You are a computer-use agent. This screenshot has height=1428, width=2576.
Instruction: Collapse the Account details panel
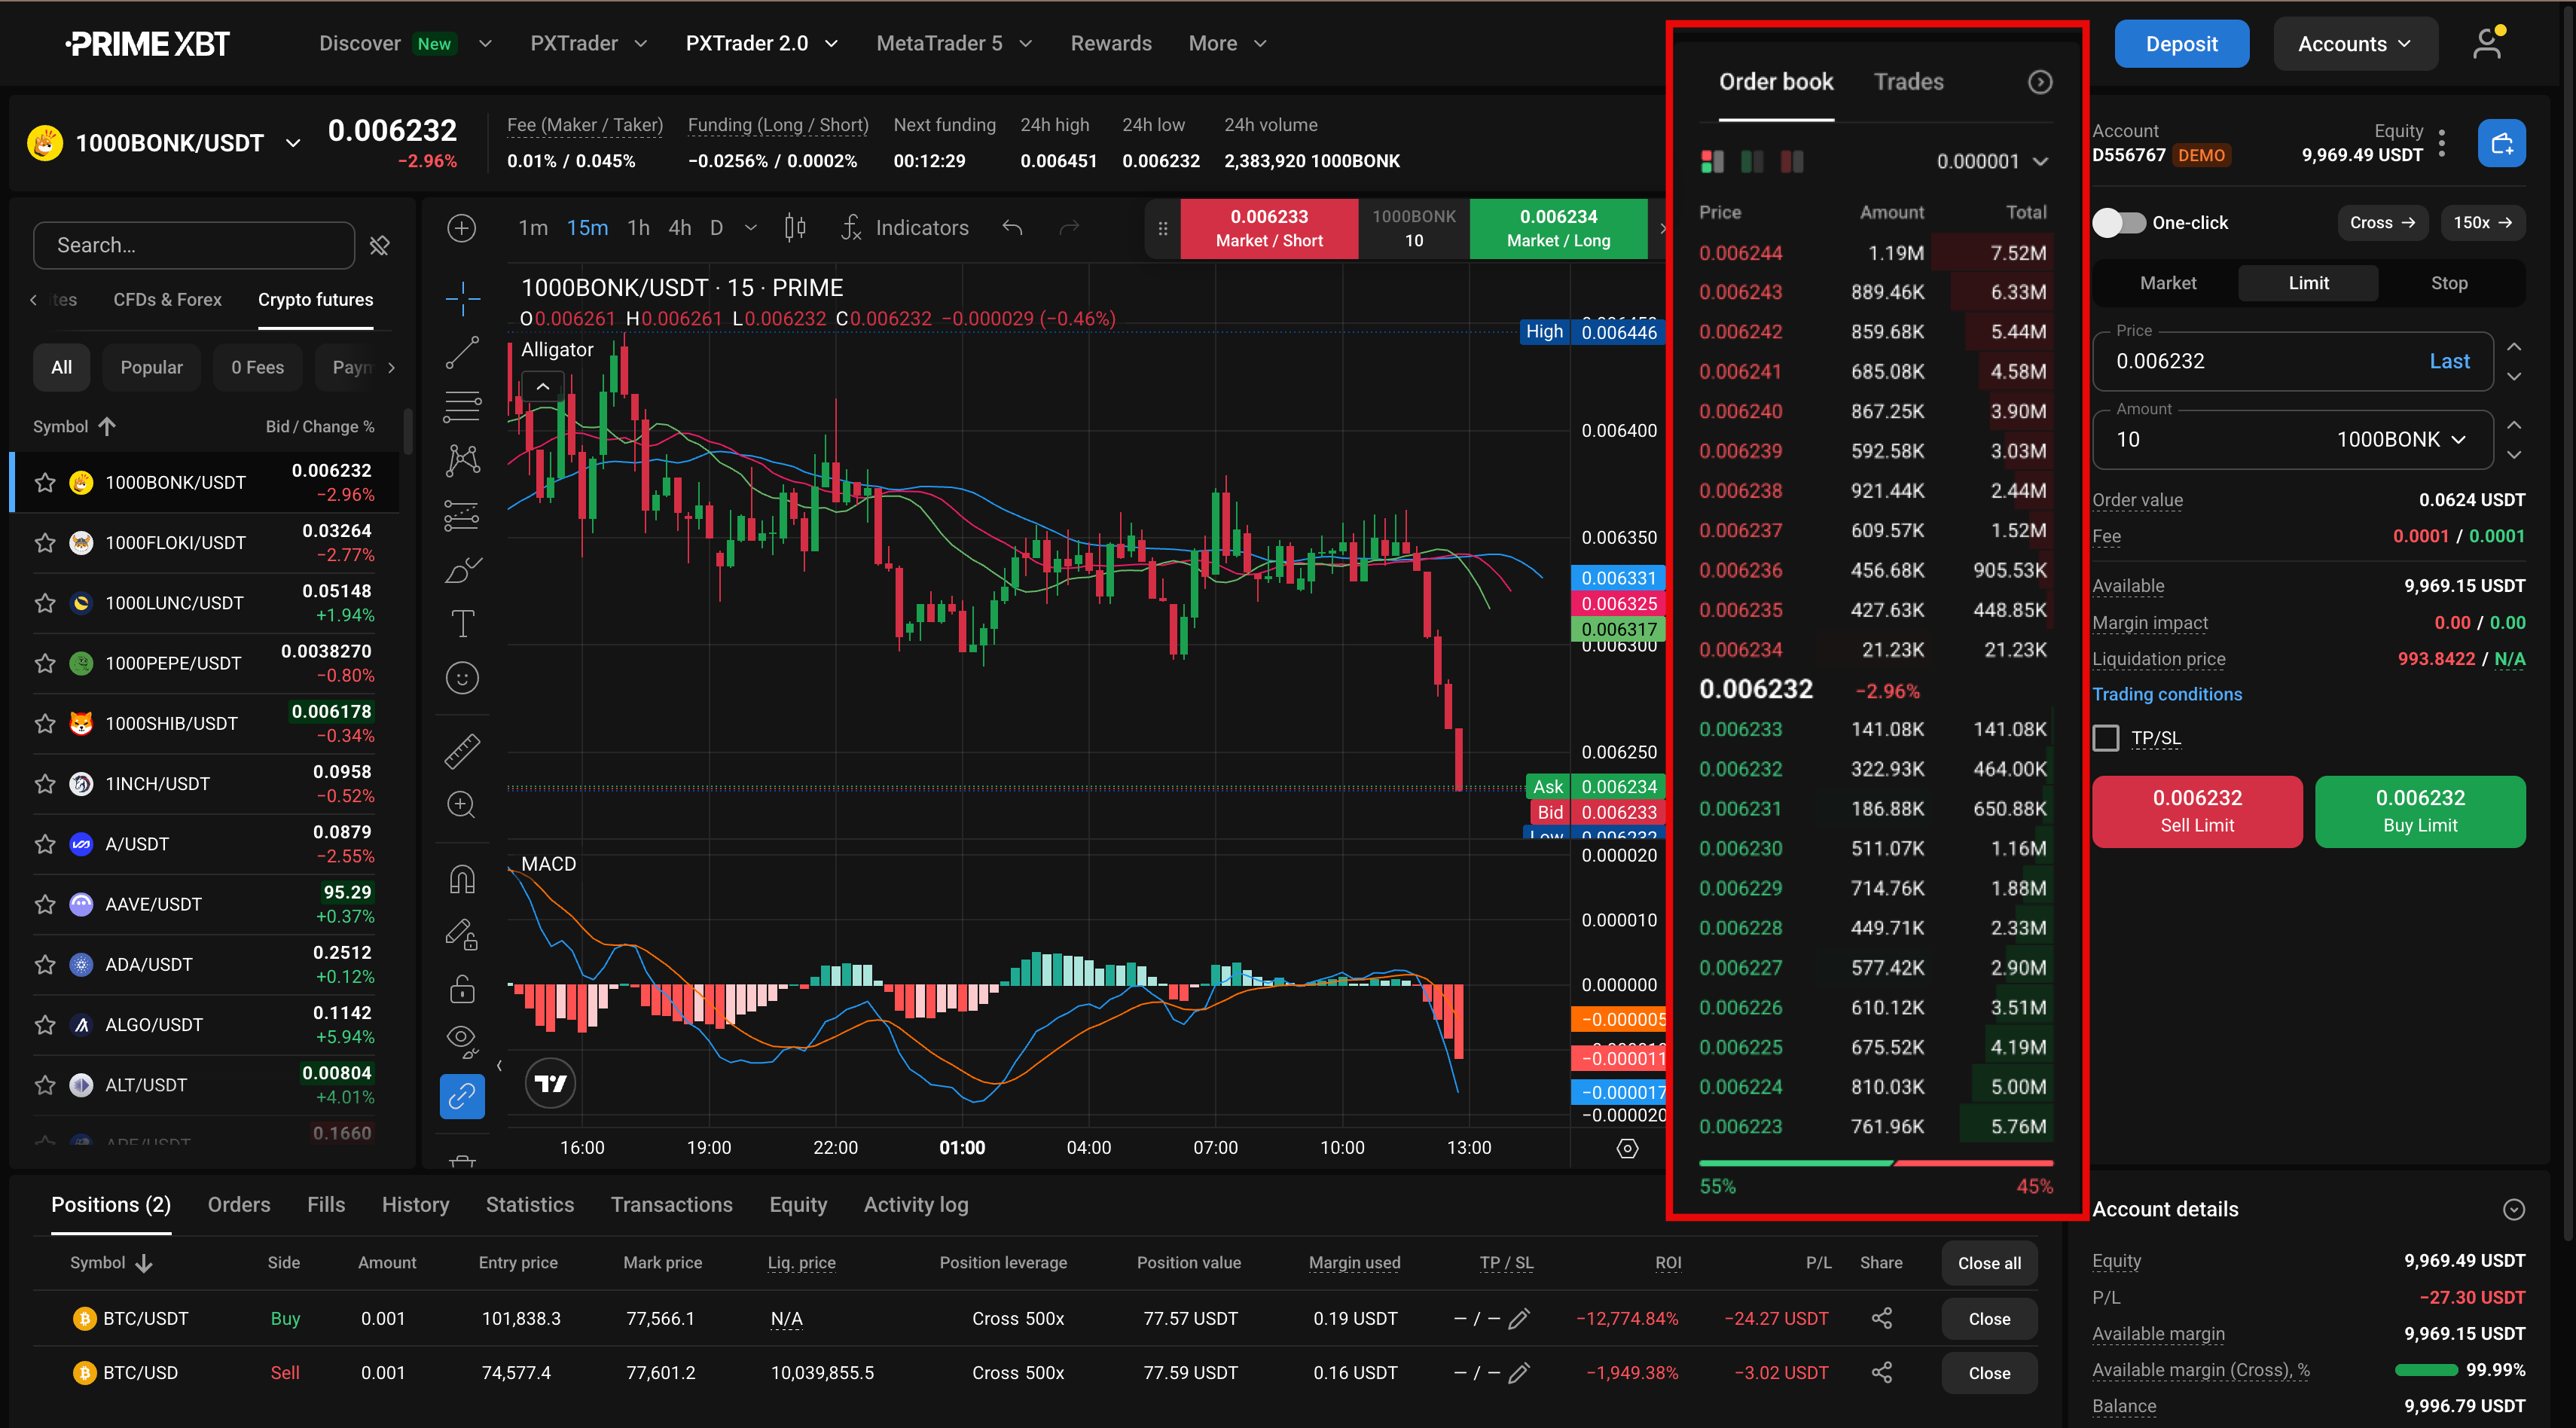tap(2513, 1210)
